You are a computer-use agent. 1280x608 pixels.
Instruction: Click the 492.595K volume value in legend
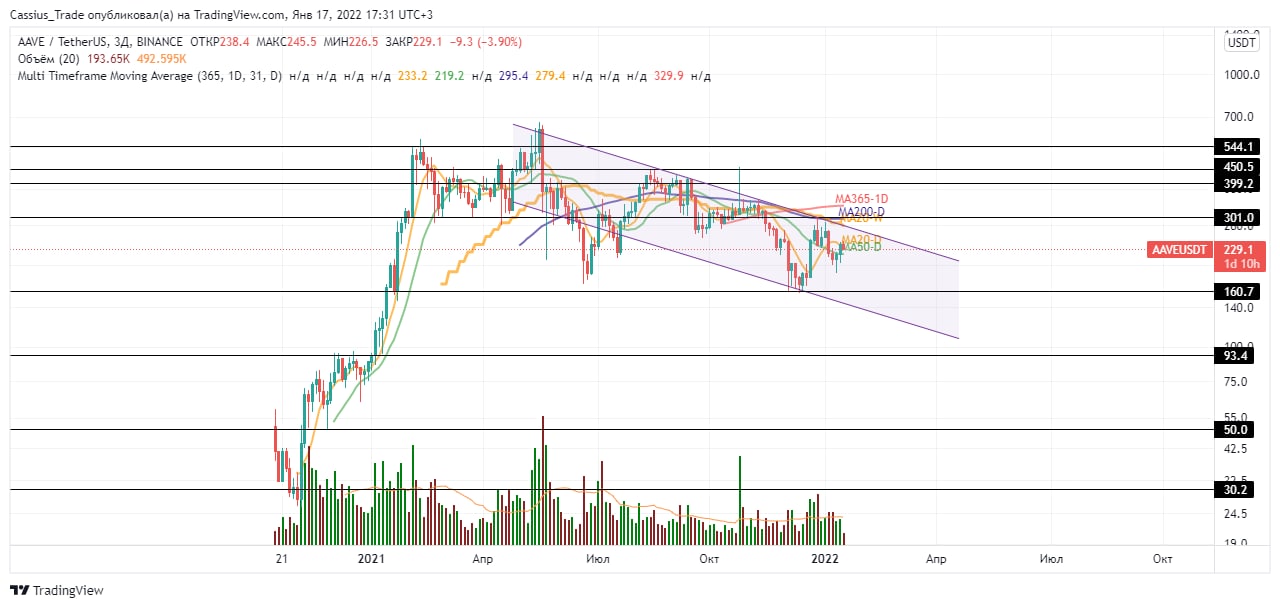pyautogui.click(x=161, y=59)
